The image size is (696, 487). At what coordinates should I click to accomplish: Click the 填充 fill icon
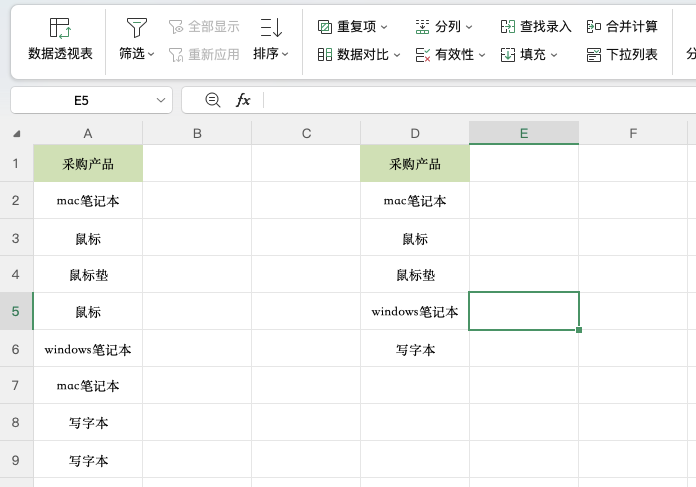point(507,55)
